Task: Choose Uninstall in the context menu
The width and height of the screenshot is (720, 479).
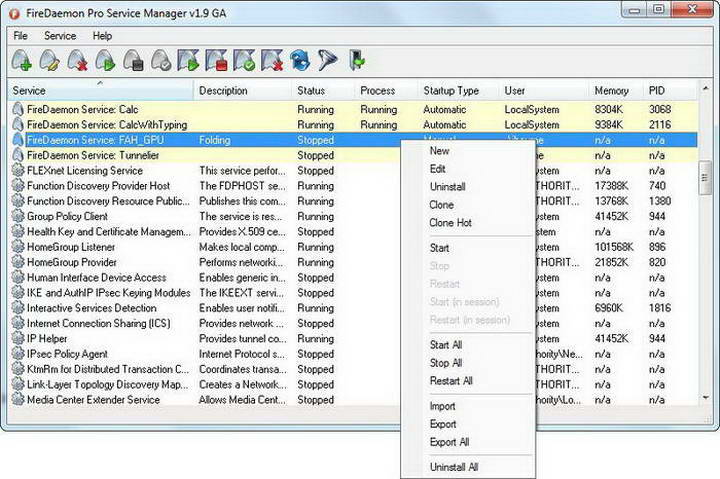Action: pyautogui.click(x=468, y=186)
